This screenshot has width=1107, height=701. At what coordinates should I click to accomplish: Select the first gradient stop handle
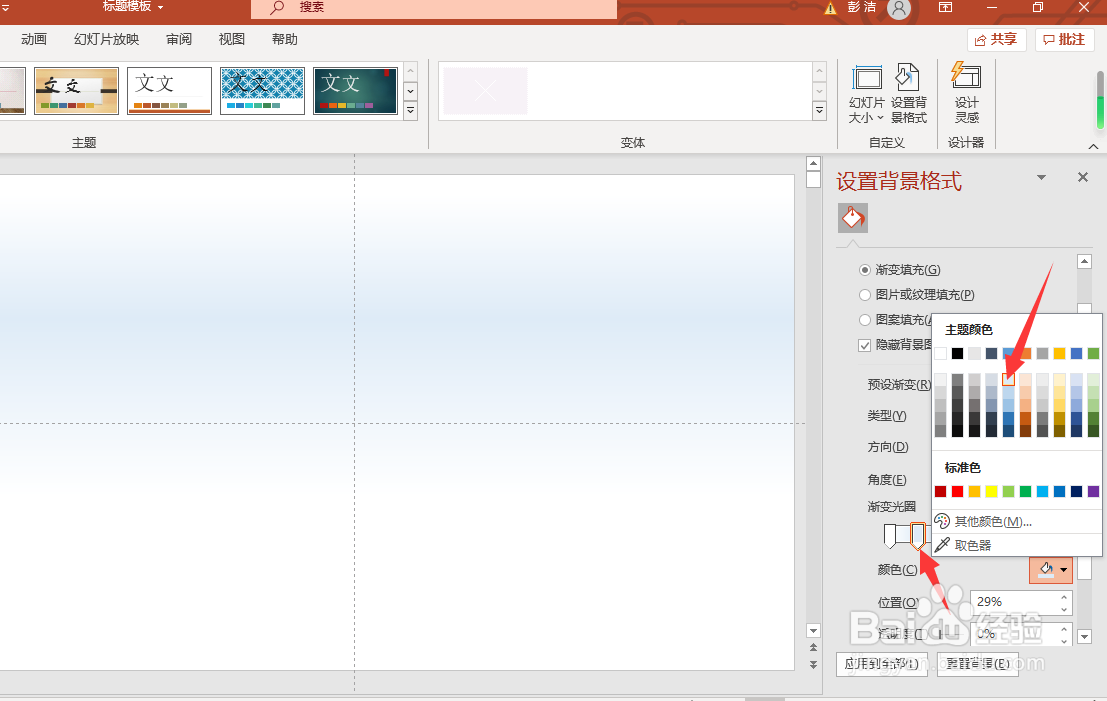[x=890, y=536]
